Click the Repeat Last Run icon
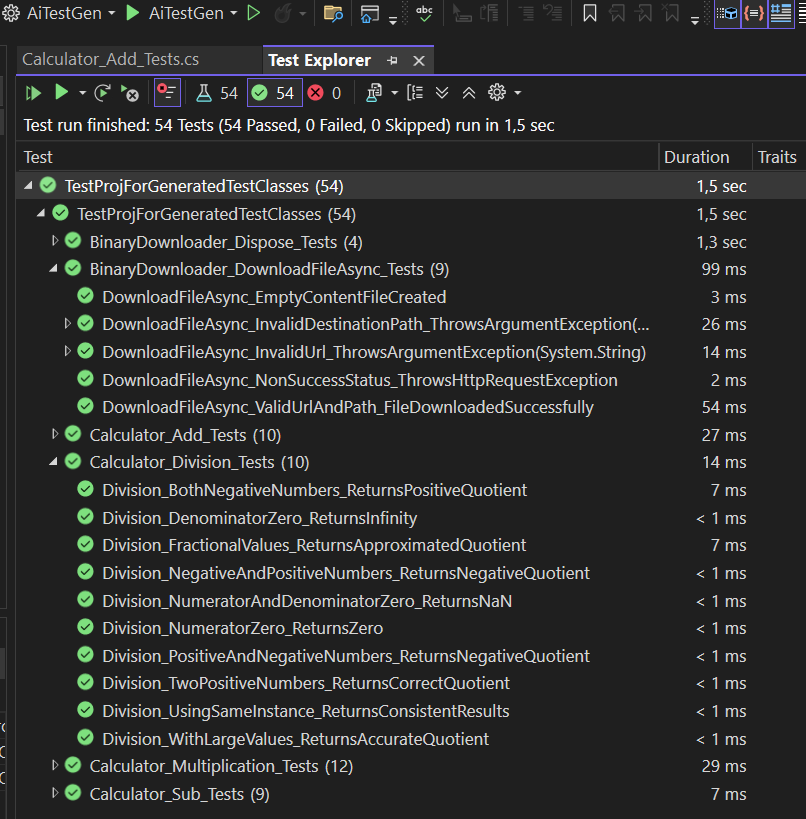 101,93
